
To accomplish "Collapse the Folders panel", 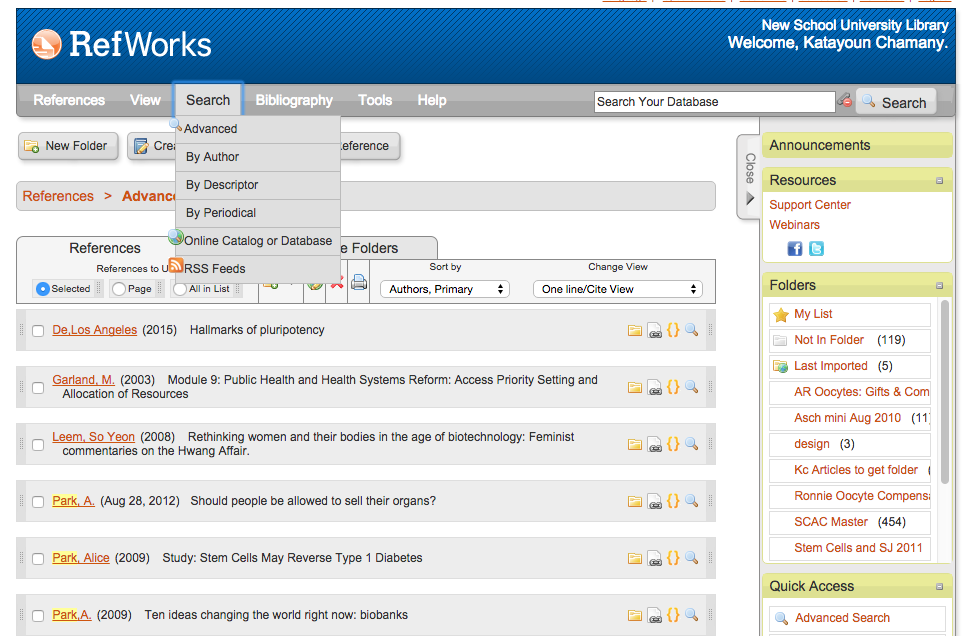I will click(x=939, y=285).
